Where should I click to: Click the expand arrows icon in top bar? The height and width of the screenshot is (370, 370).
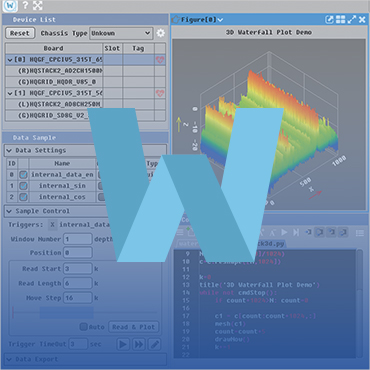(x=38, y=6)
